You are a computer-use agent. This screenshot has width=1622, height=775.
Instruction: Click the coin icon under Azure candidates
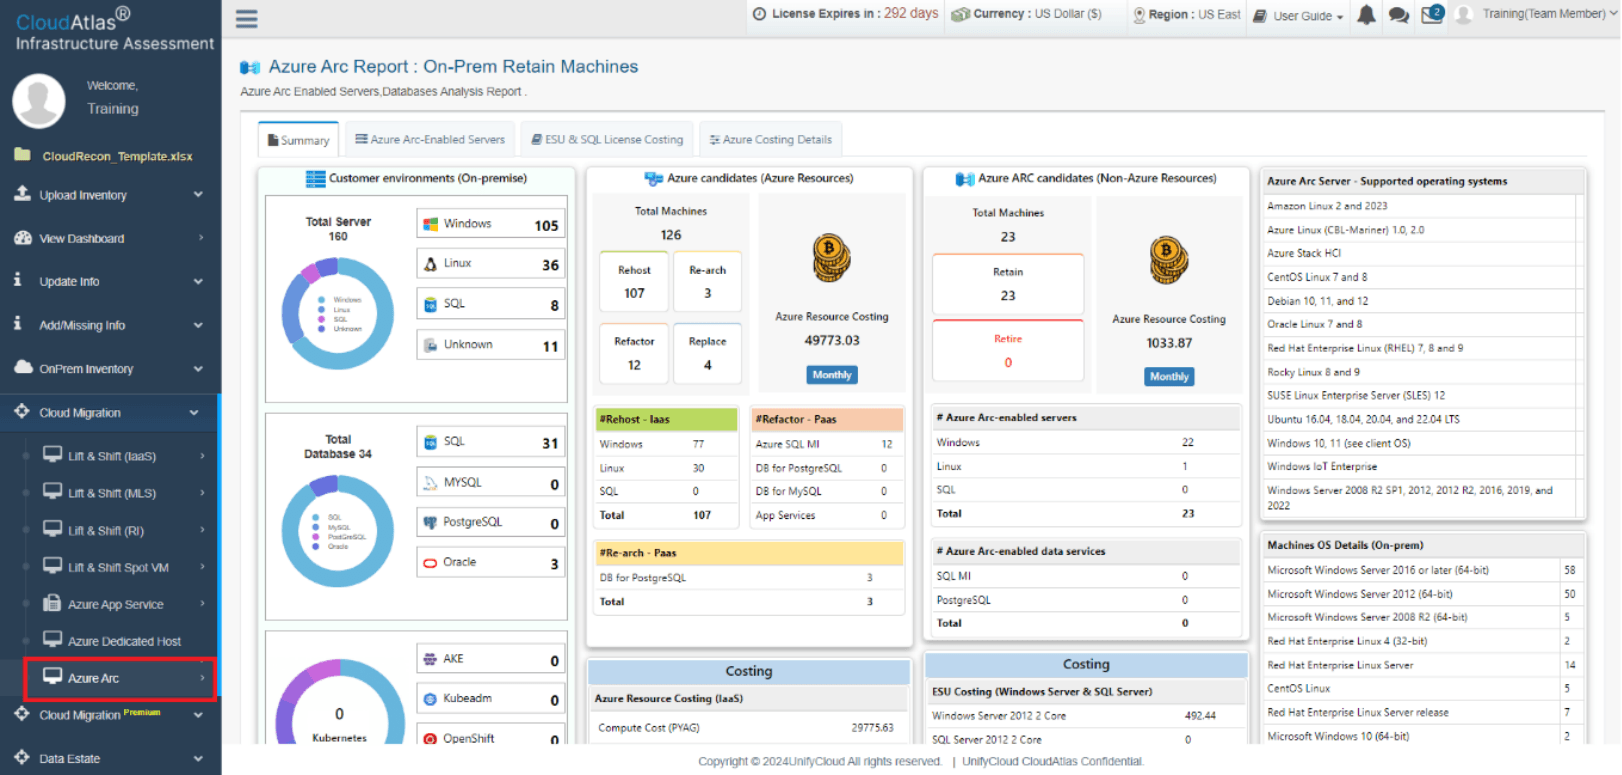point(831,259)
